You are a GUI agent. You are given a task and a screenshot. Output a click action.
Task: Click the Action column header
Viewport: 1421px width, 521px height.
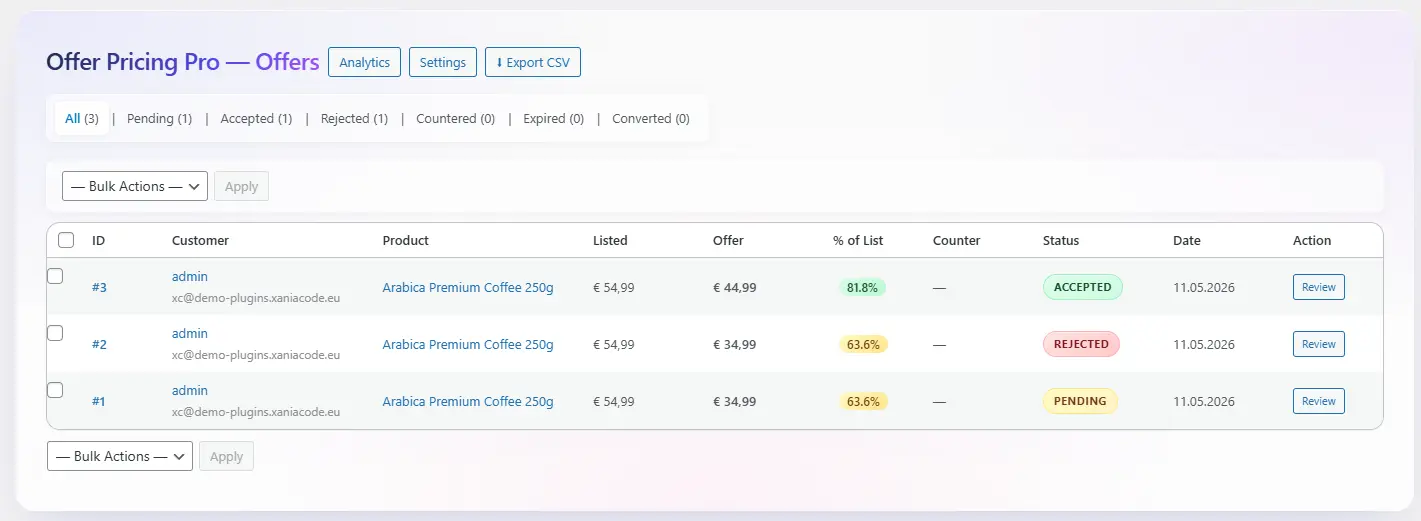pyautogui.click(x=1312, y=240)
